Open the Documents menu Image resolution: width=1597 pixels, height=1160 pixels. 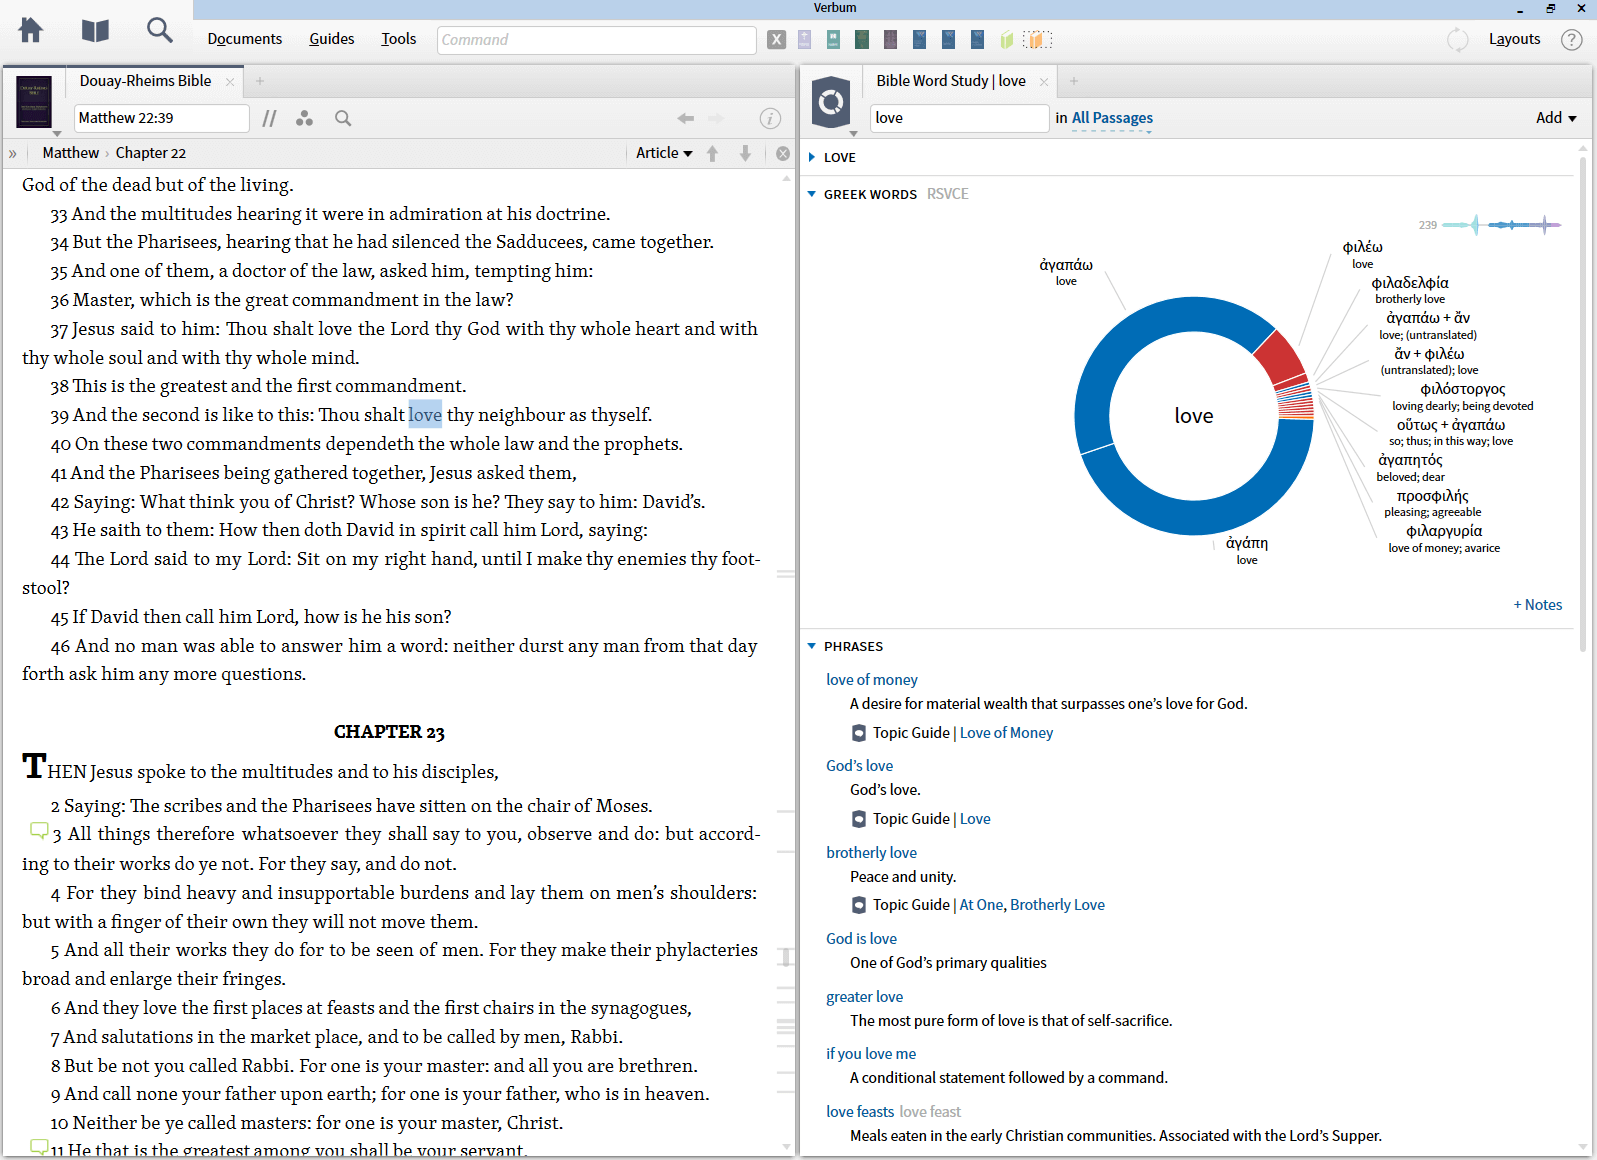244,39
